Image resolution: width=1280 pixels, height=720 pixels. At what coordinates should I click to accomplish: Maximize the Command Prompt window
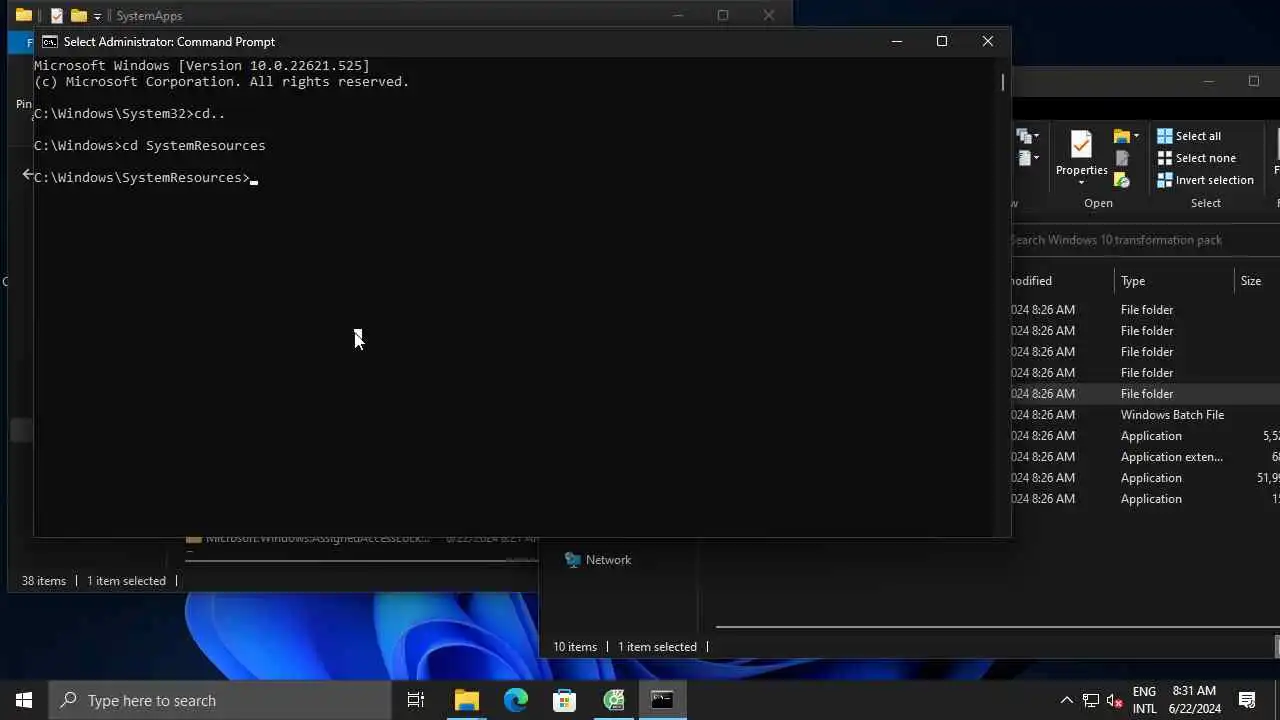pyautogui.click(x=941, y=41)
